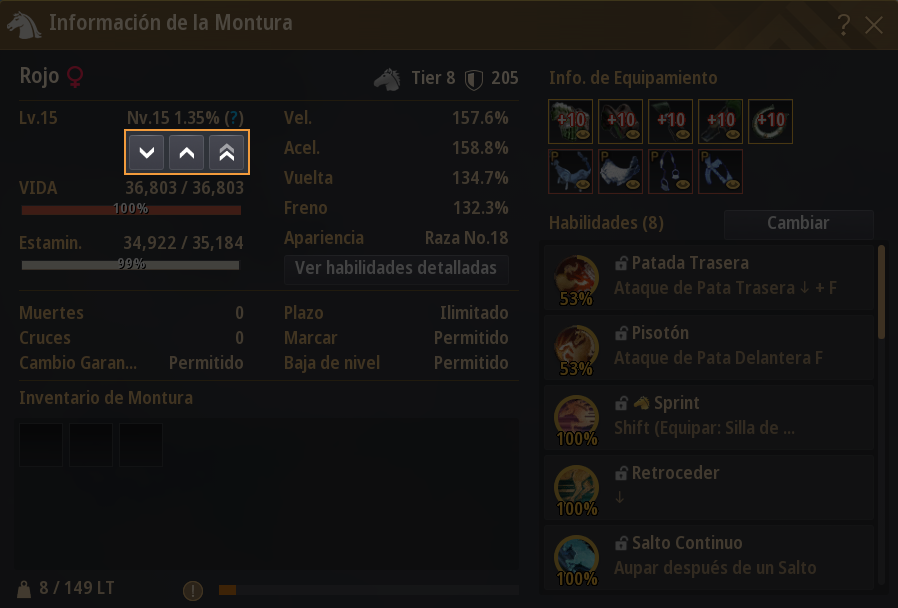Viewport: 898px width, 608px height.
Task: Click the double up chevron level button
Action: click(x=227, y=152)
